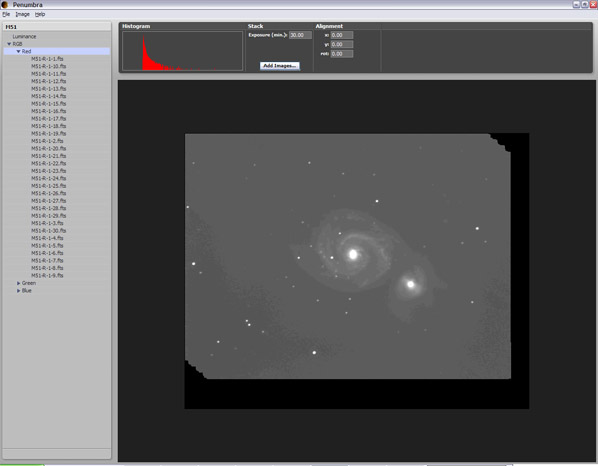Select file M51-R-1-3.fts

click(x=47, y=223)
